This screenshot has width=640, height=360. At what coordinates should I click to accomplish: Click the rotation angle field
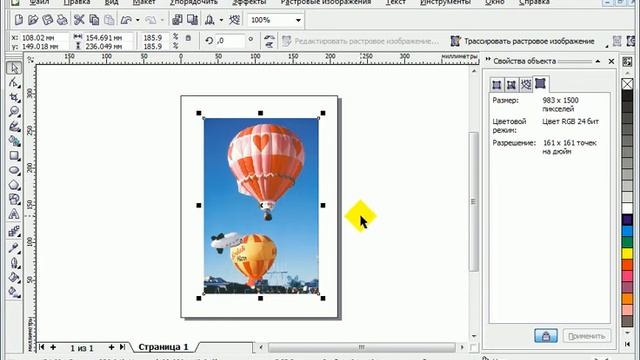click(231, 40)
